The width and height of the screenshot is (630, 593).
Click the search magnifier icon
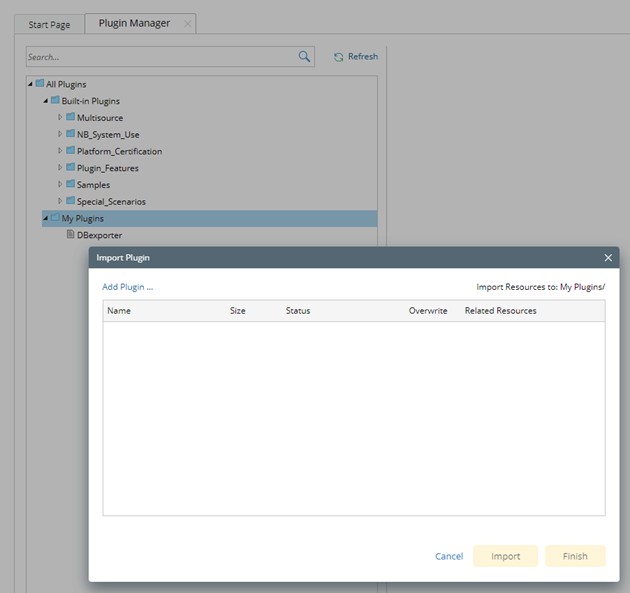click(x=304, y=57)
